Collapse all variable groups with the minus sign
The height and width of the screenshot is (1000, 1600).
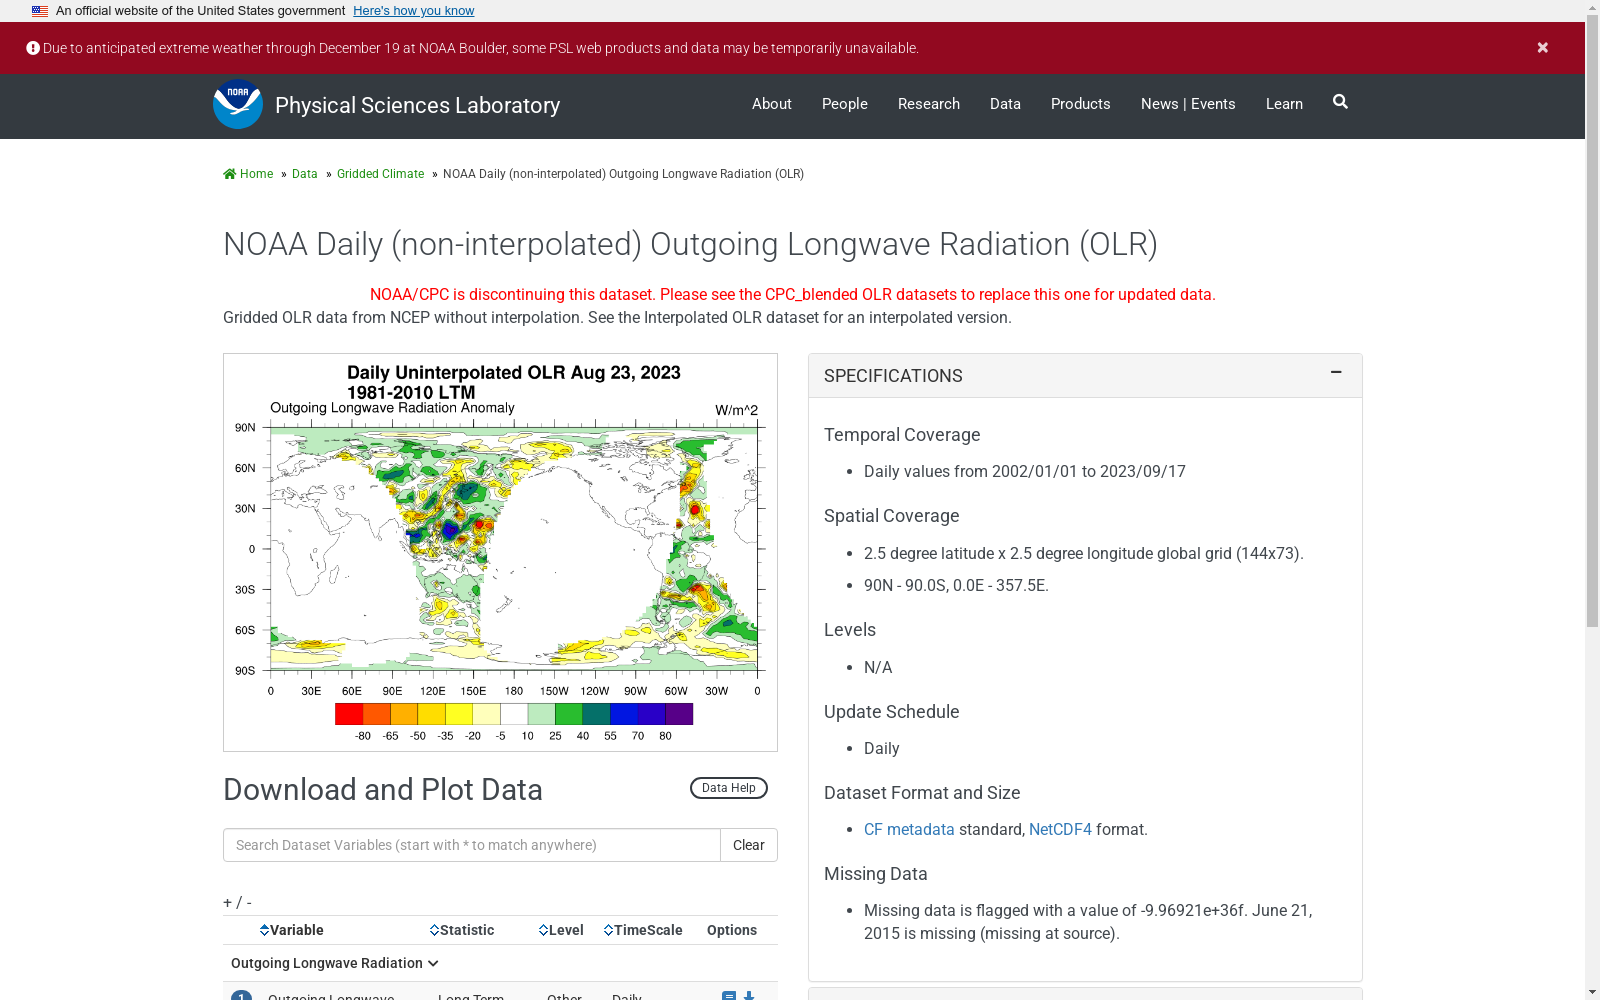(249, 903)
